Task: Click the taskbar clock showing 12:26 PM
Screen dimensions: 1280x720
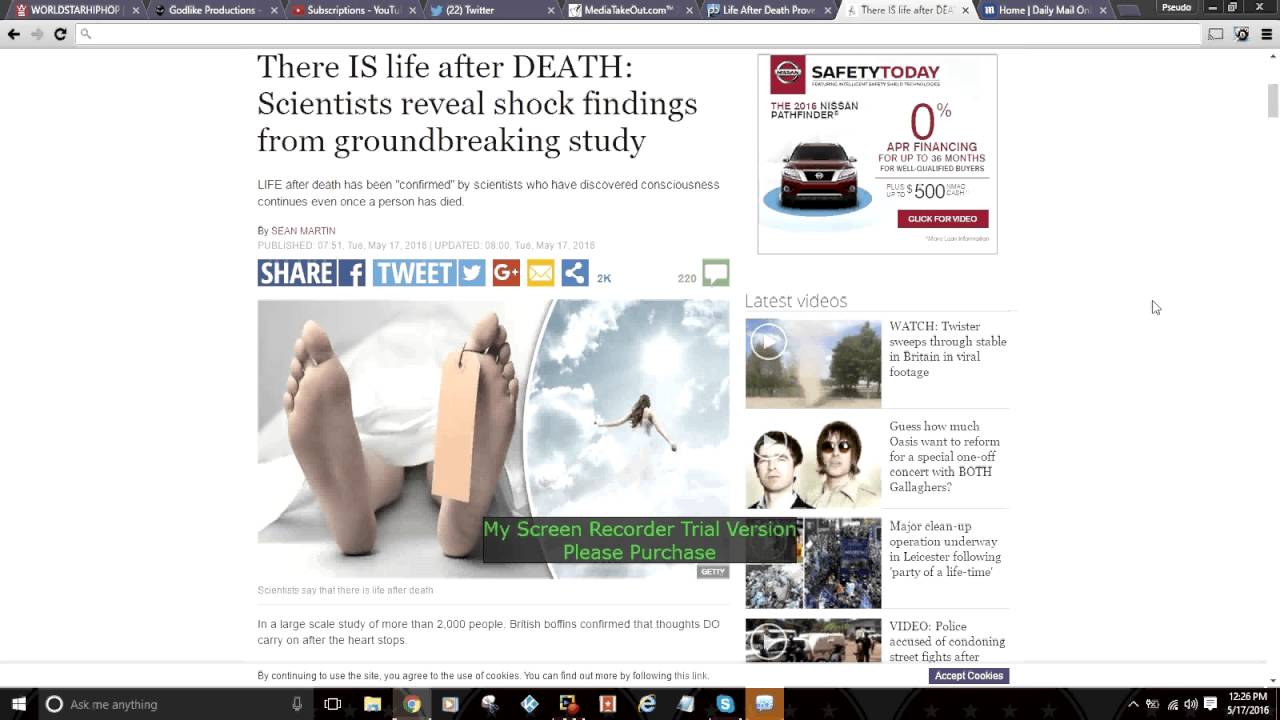Action: pyautogui.click(x=1248, y=704)
